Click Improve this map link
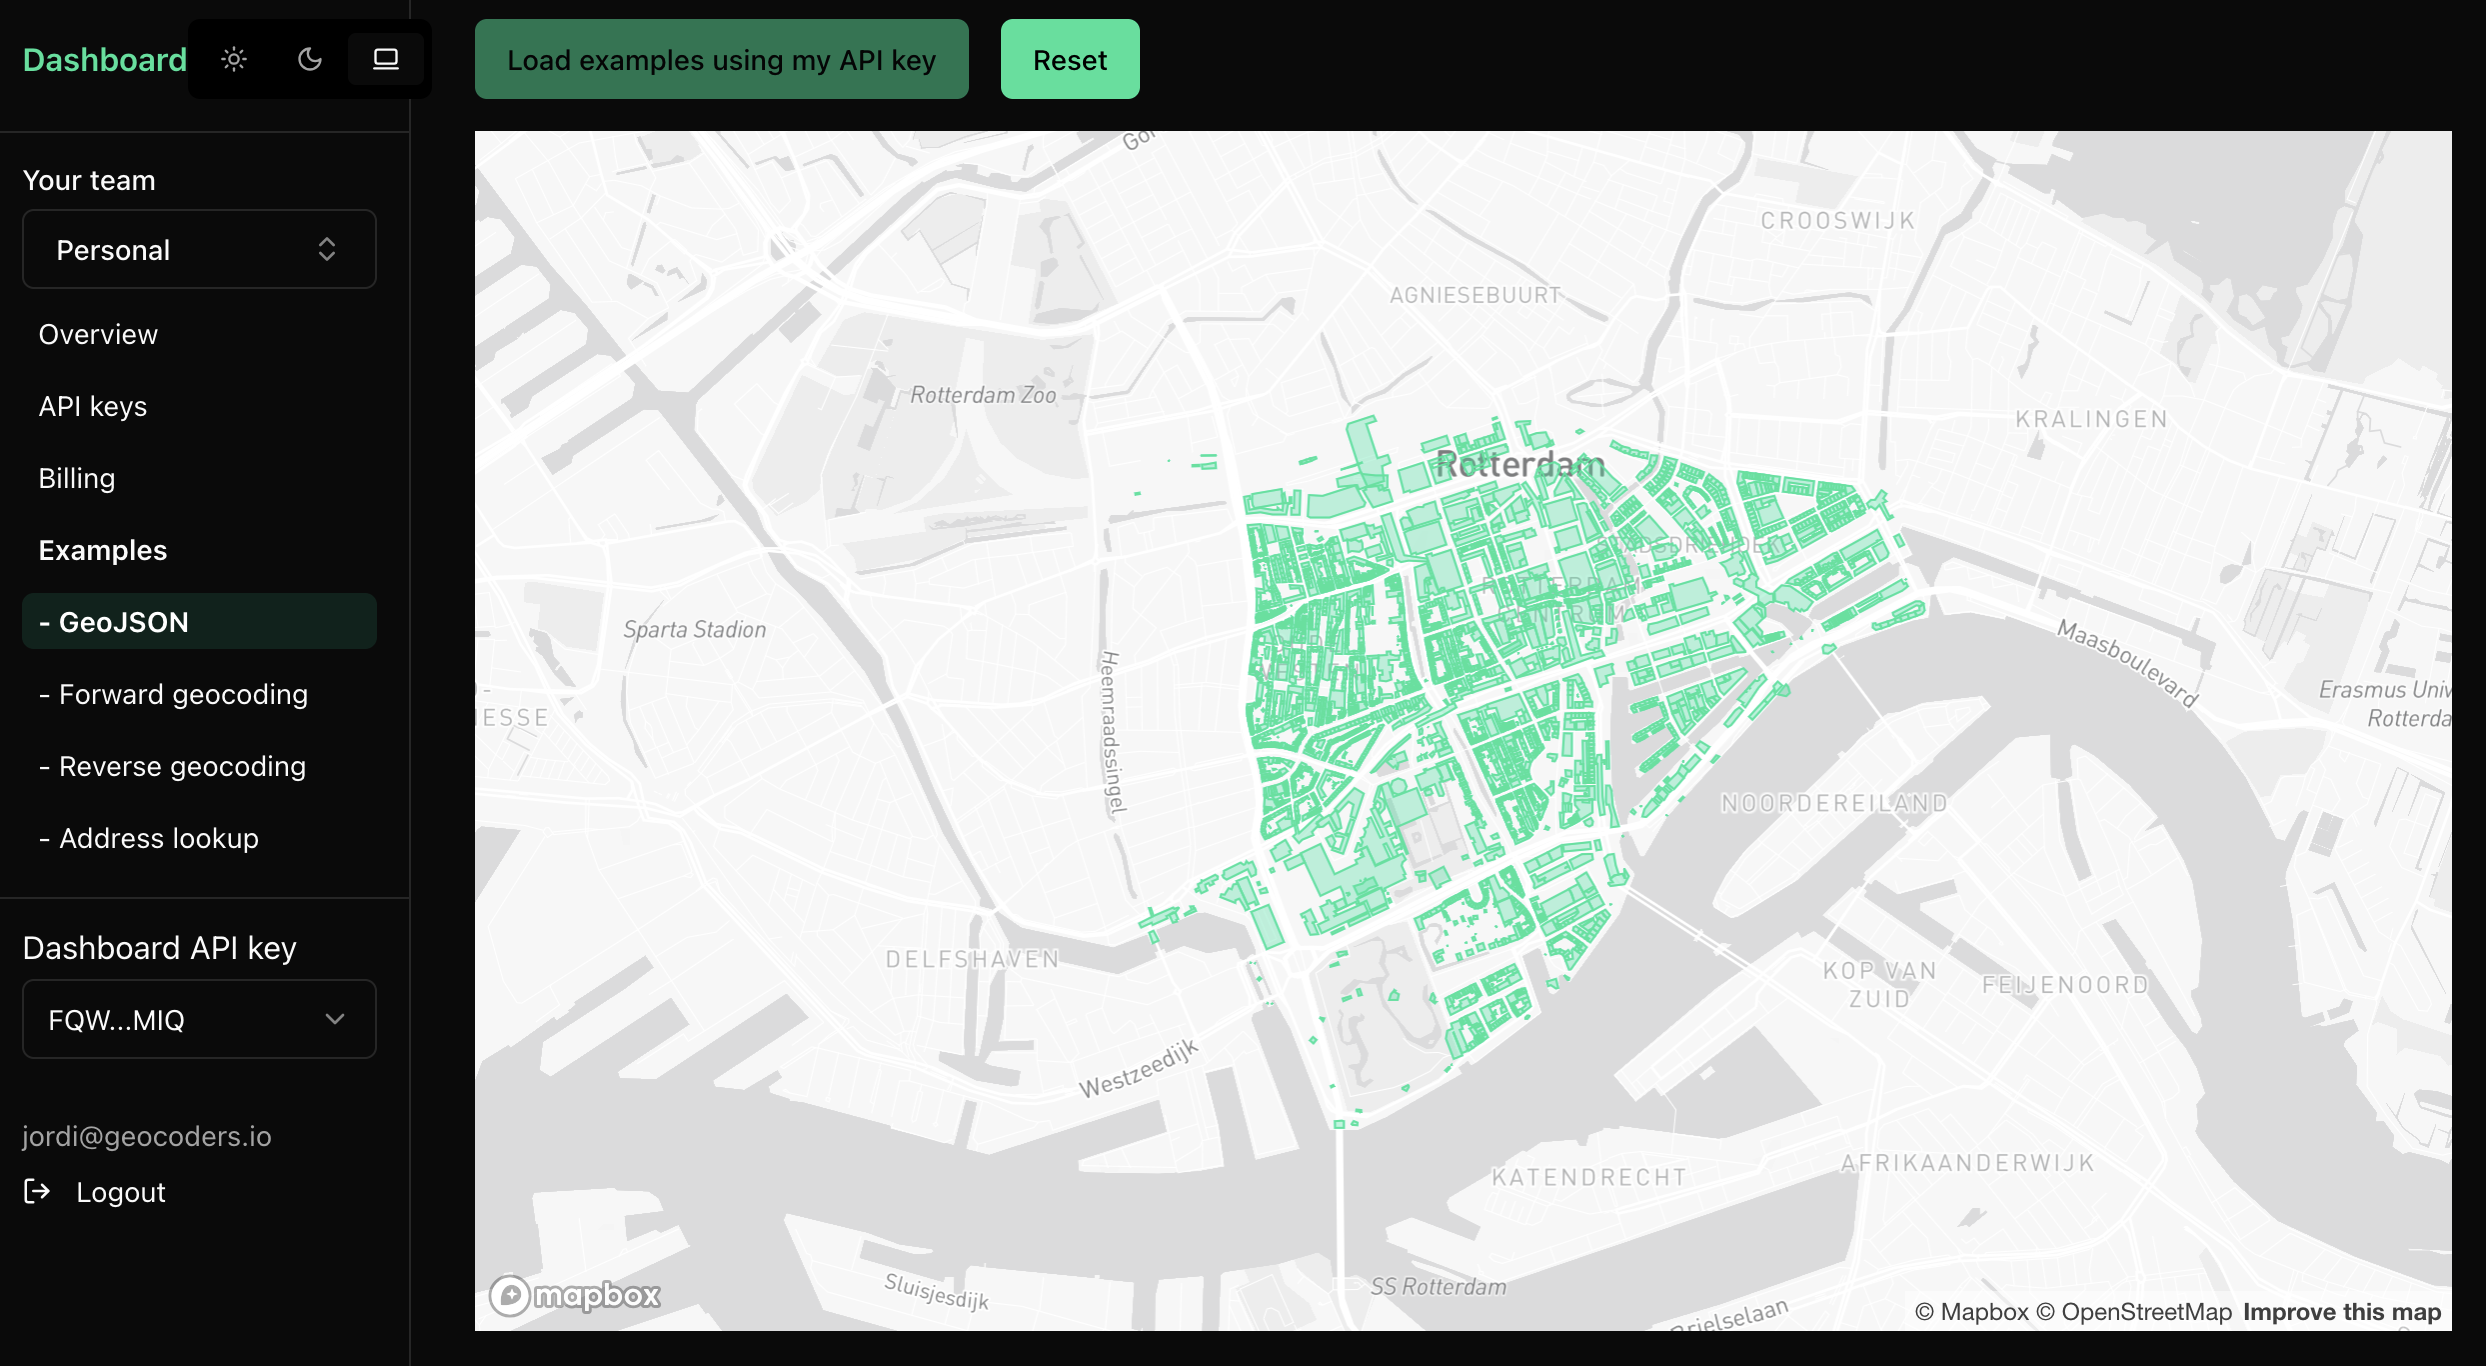The width and height of the screenshot is (2486, 1366). (2342, 1311)
